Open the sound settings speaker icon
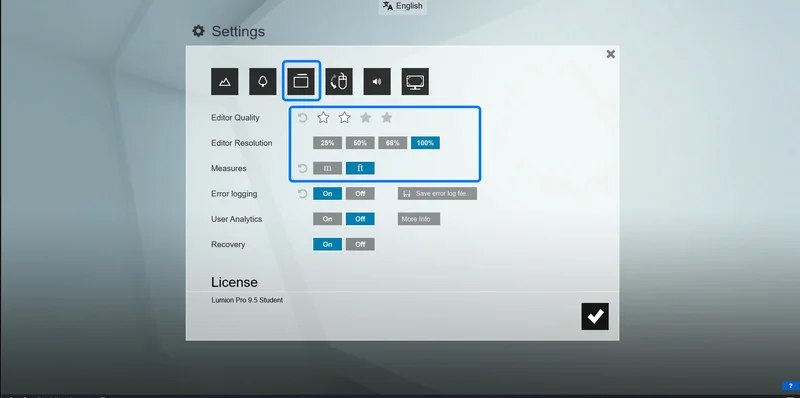The image size is (800, 398). pos(377,82)
